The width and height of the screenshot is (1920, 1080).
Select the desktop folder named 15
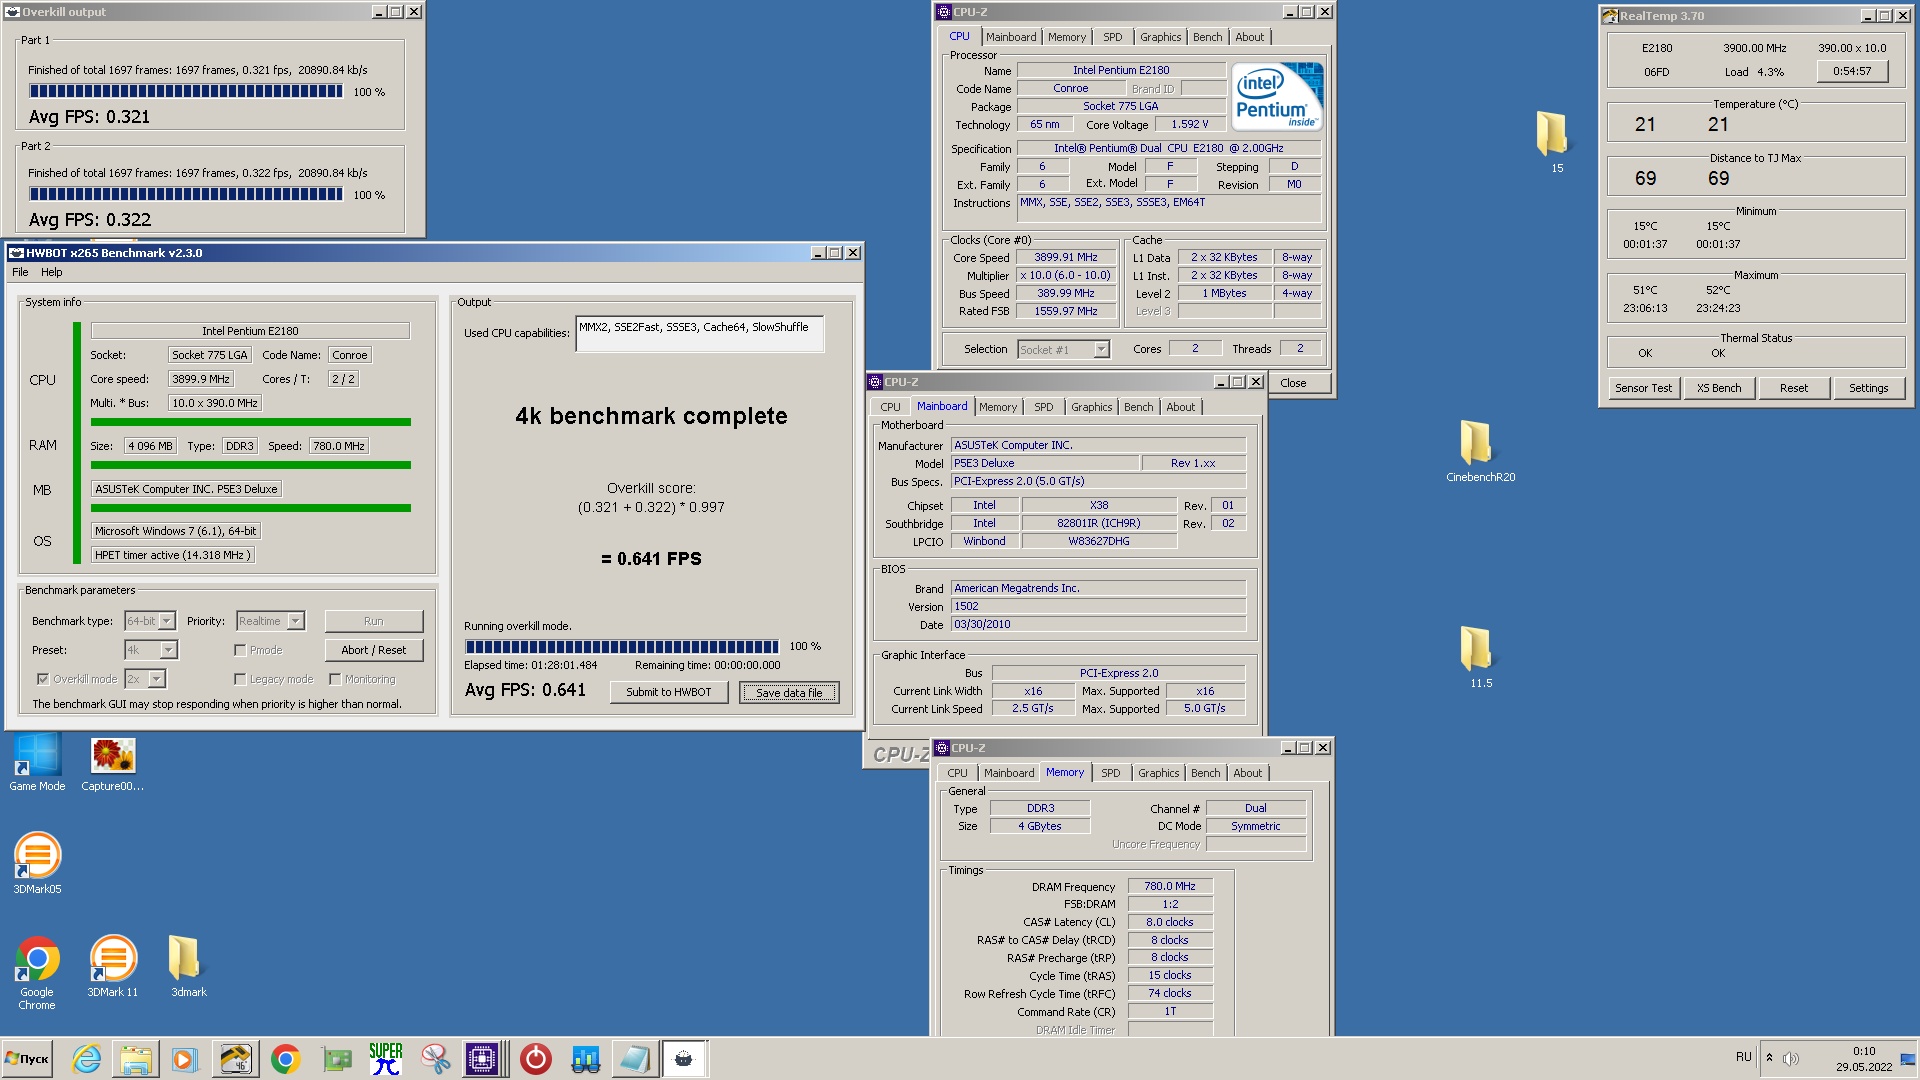click(x=1556, y=142)
